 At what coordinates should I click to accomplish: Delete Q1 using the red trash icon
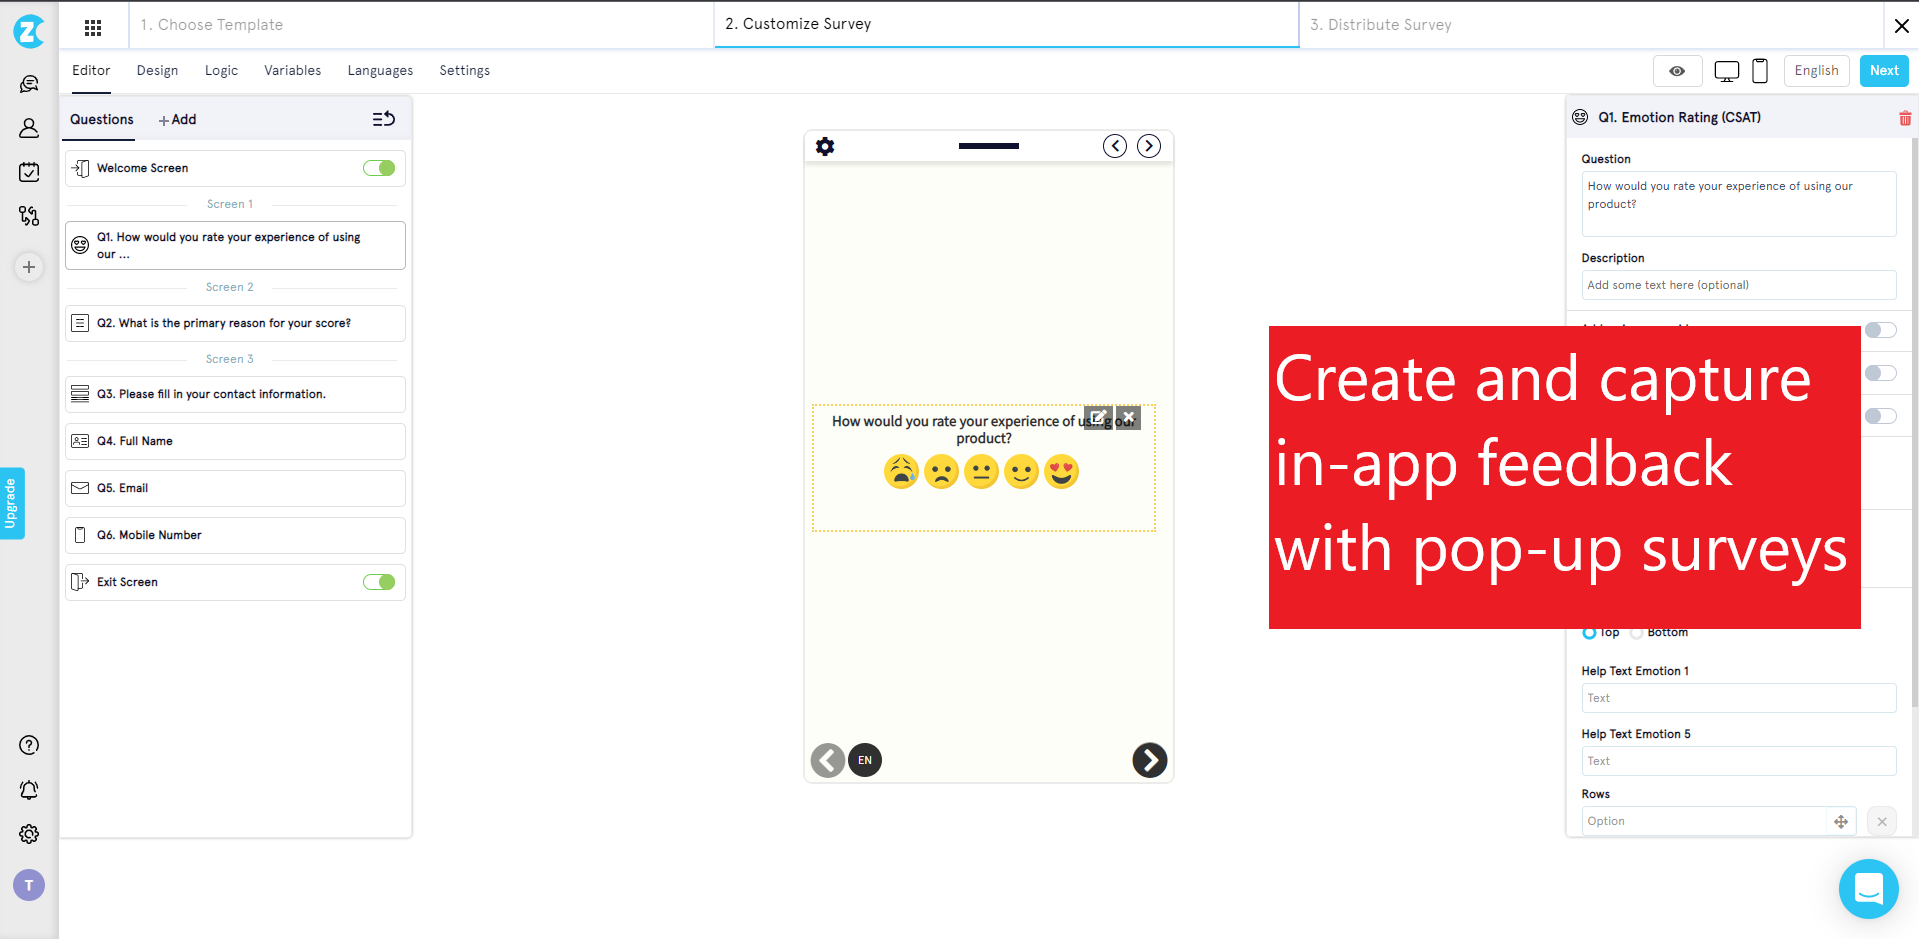coord(1905,117)
